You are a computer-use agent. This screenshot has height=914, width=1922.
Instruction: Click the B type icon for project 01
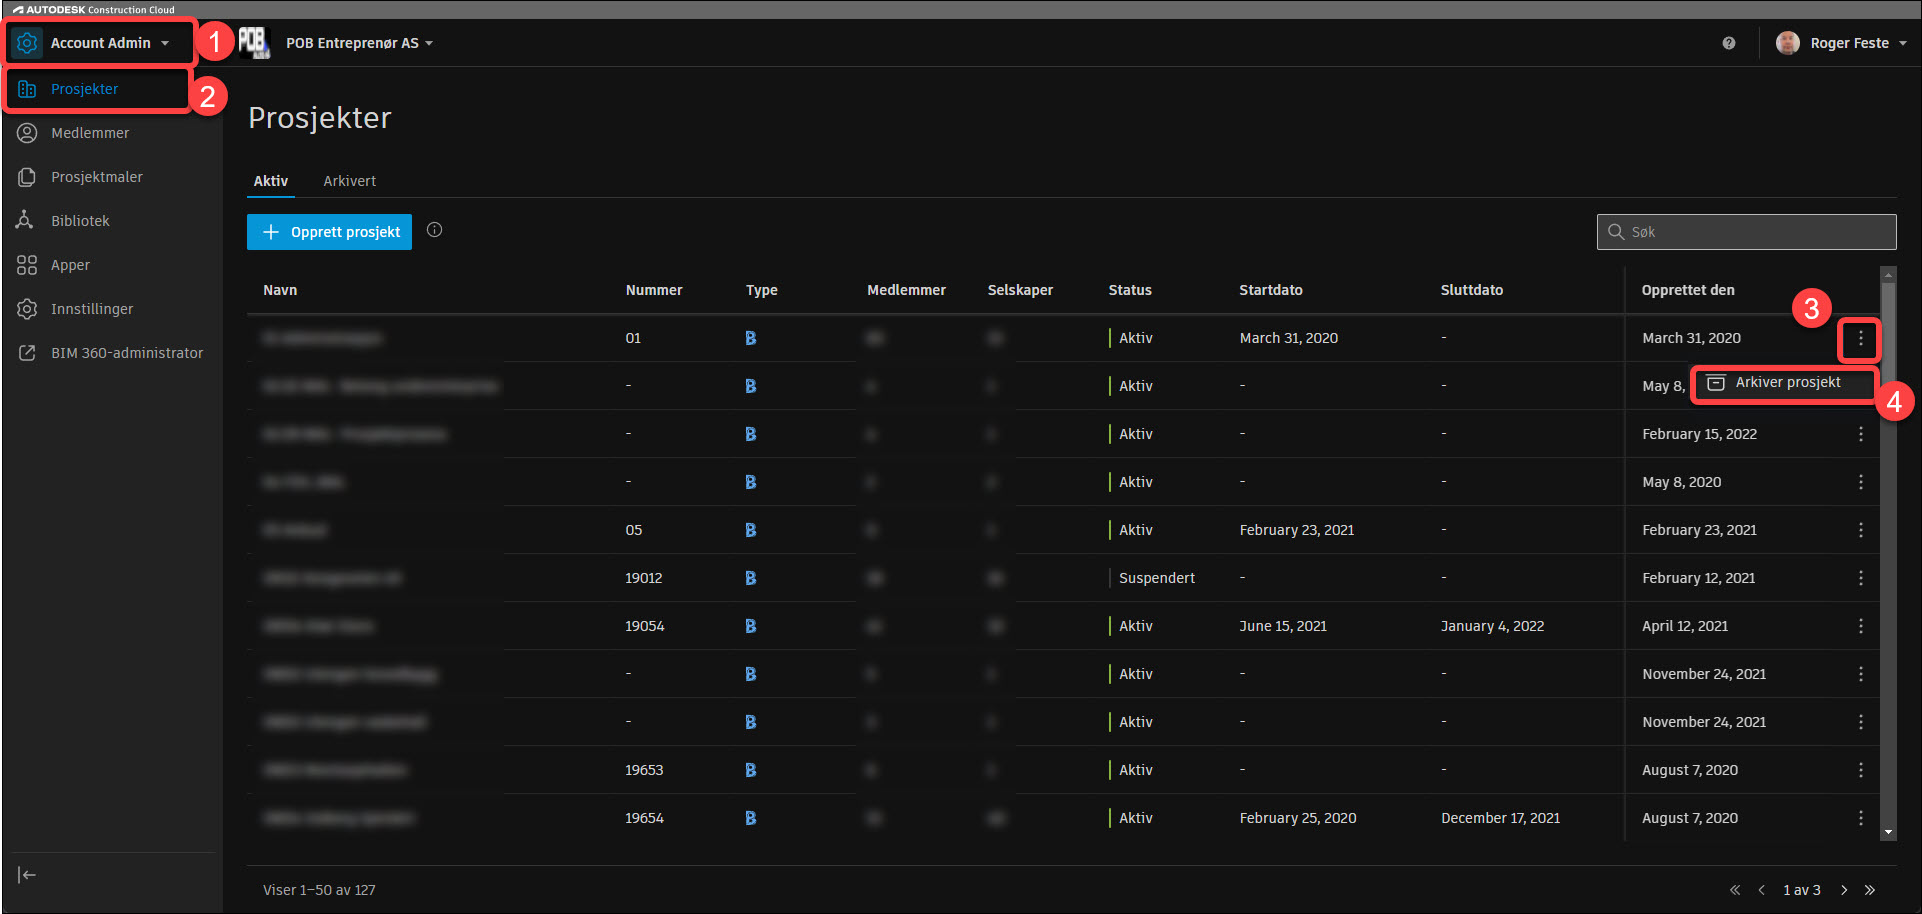pos(751,338)
